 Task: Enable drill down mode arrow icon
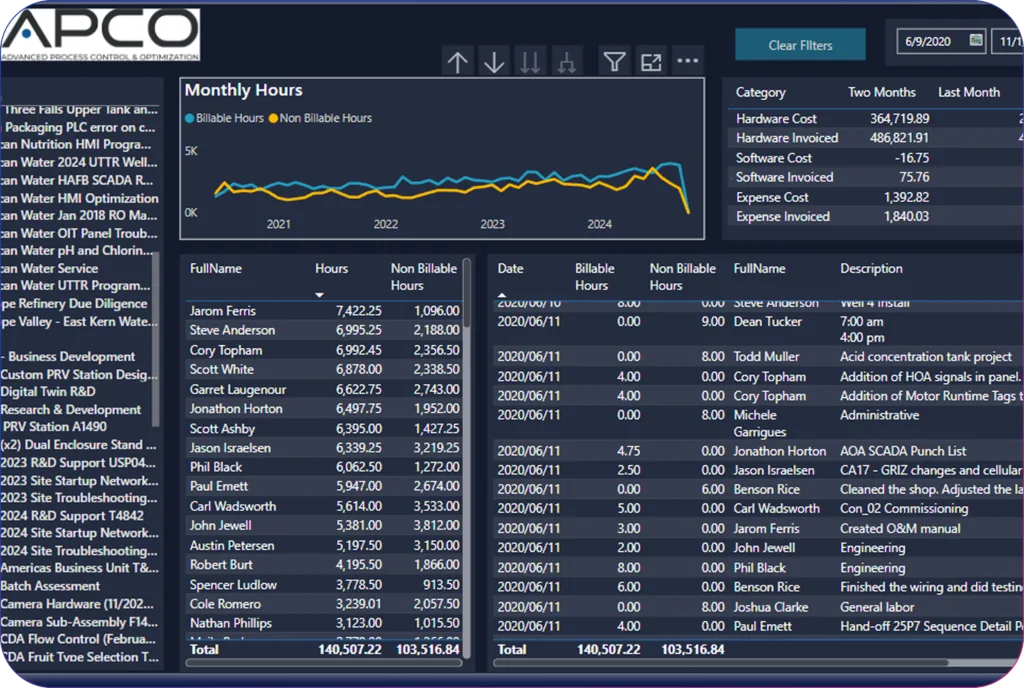pos(494,62)
